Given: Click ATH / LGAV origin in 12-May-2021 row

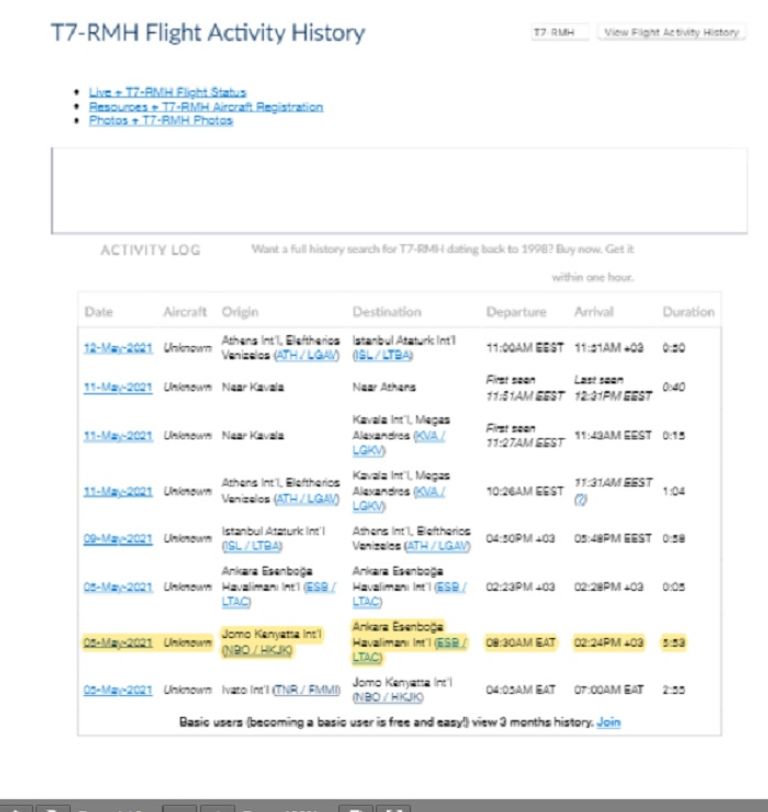Looking at the screenshot, I should pyautogui.click(x=304, y=356).
